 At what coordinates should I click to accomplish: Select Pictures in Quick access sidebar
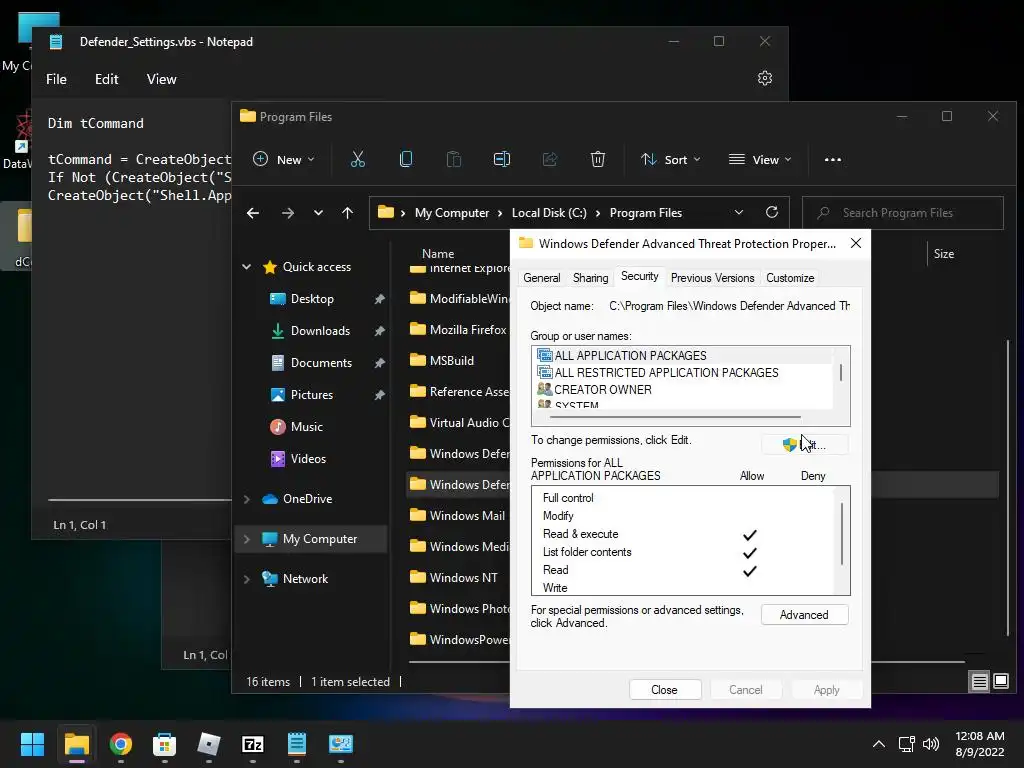(x=312, y=394)
